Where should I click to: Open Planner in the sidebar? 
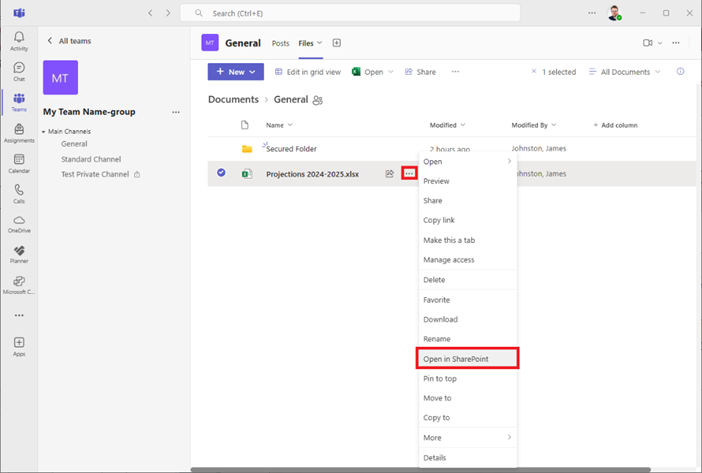(x=19, y=254)
